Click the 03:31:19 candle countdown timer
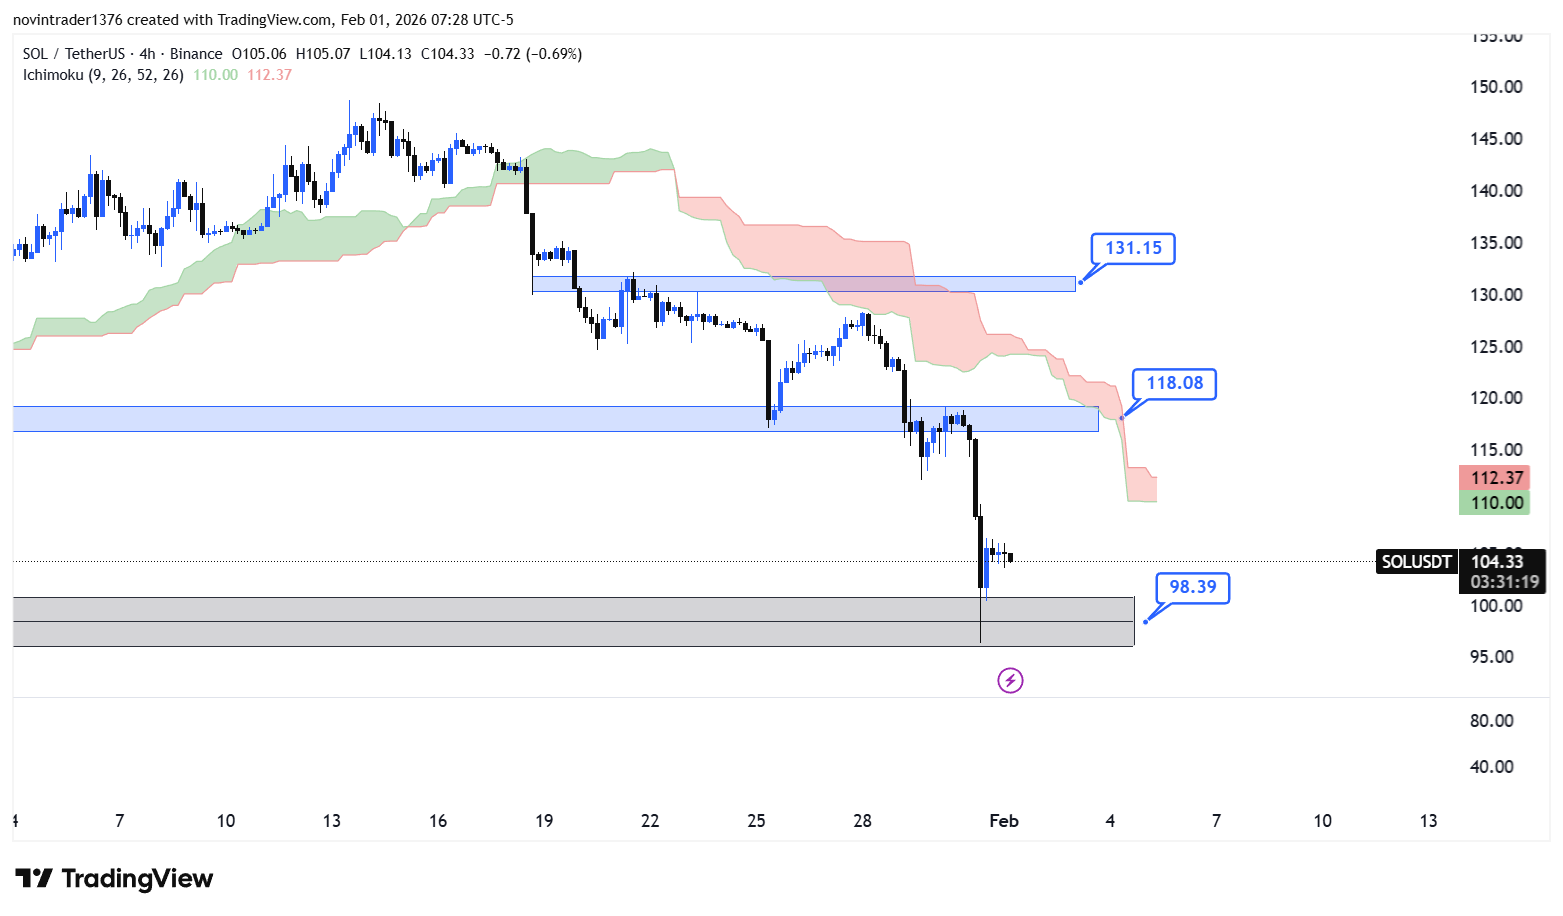This screenshot has height=916, width=1563. click(x=1504, y=582)
